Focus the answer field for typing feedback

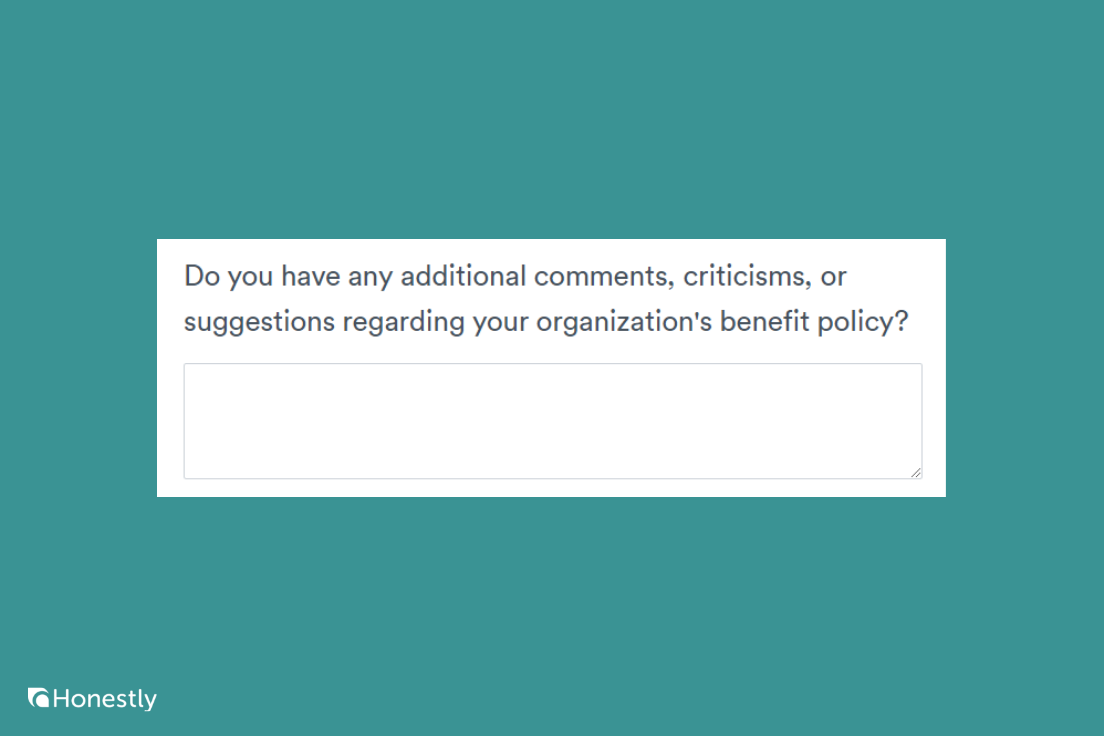click(x=552, y=420)
